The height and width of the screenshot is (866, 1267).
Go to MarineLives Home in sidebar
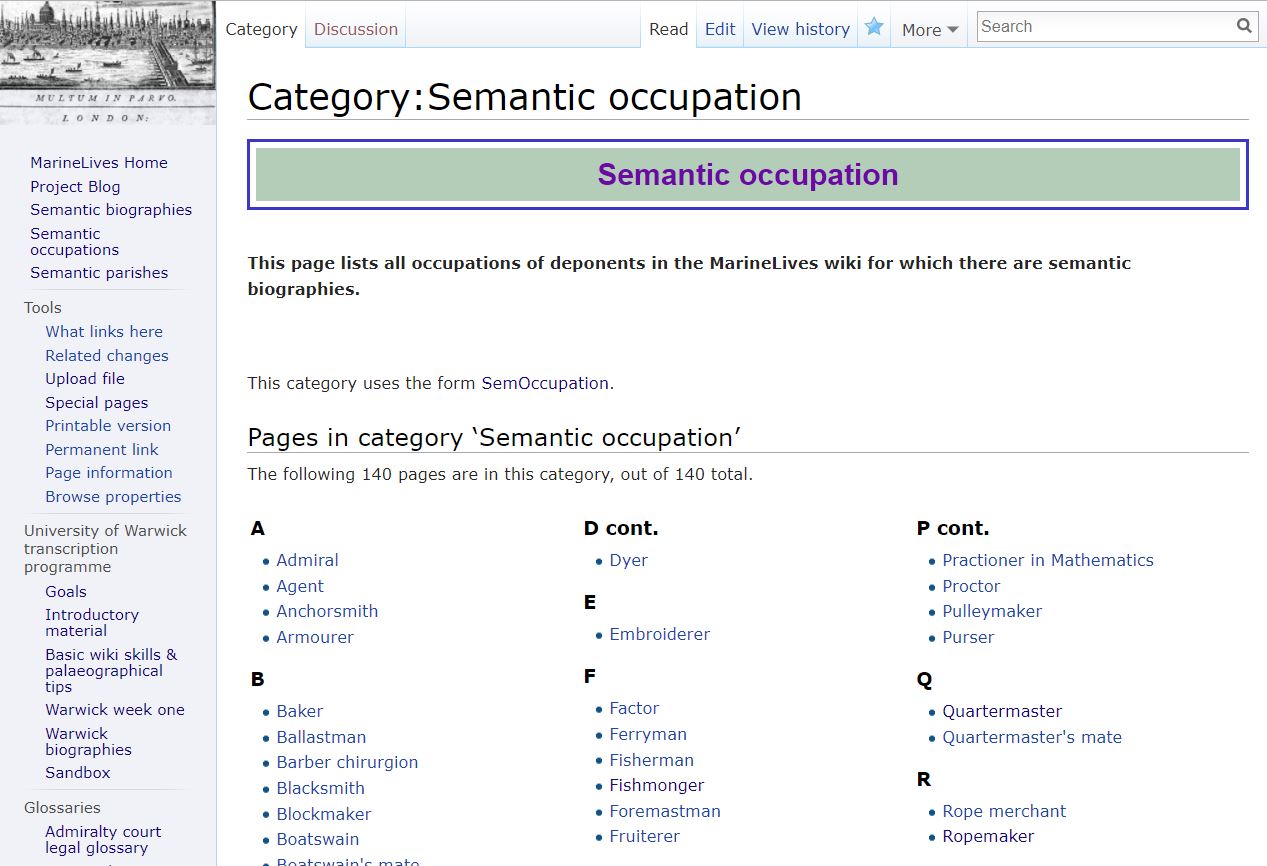click(99, 162)
